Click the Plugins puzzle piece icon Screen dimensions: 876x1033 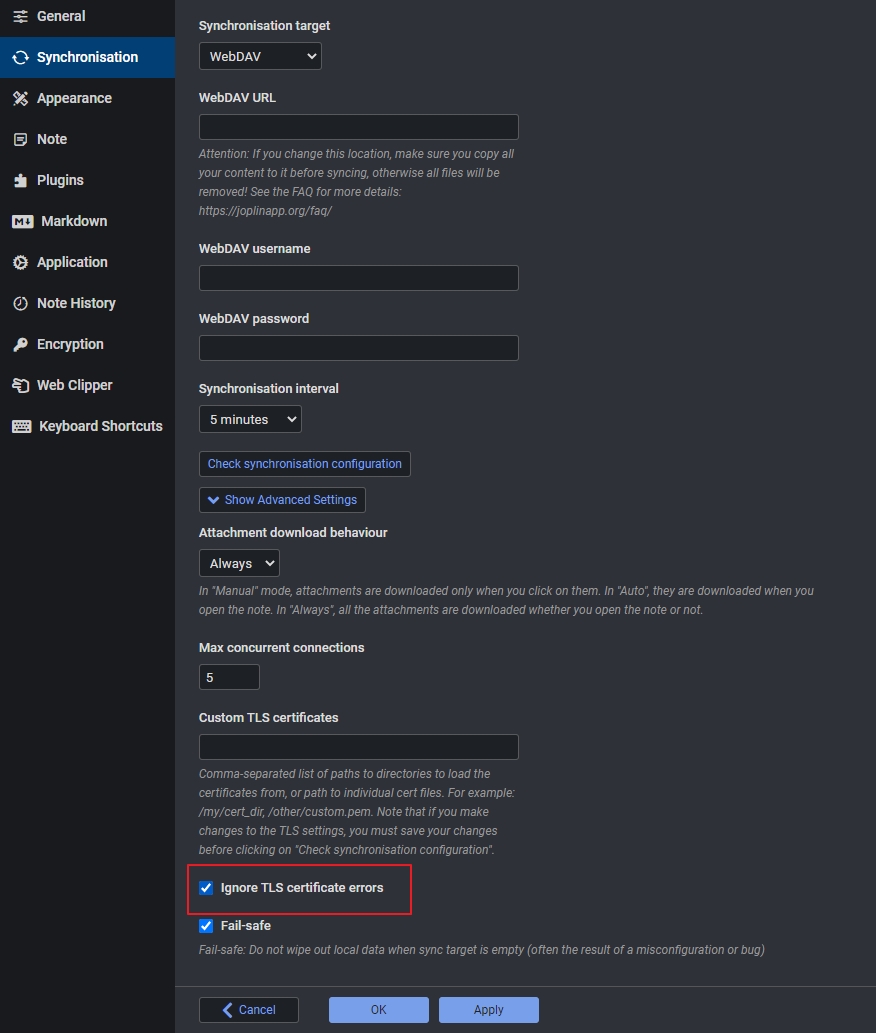[x=20, y=180]
